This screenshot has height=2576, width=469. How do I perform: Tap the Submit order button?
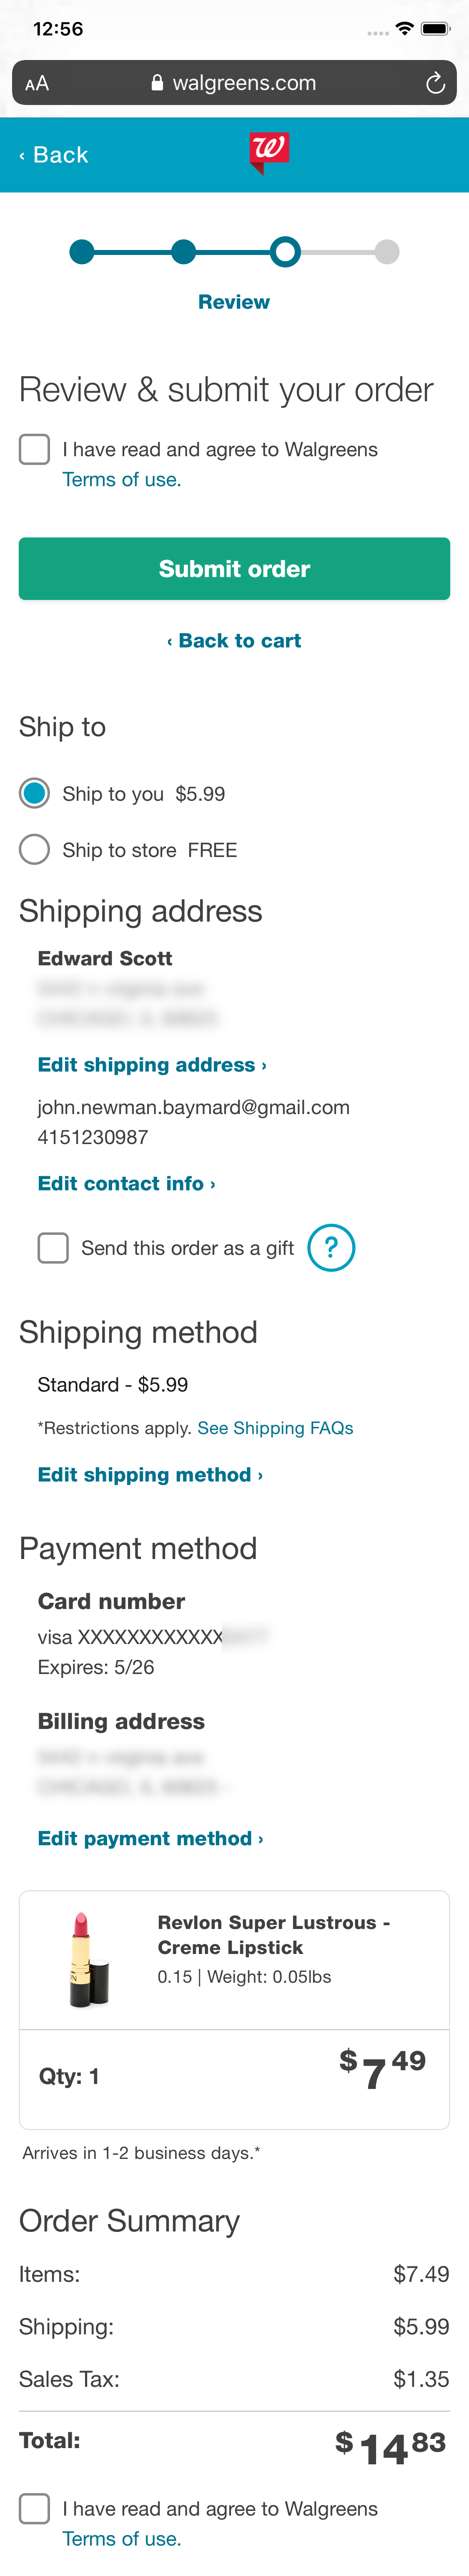[x=233, y=568]
